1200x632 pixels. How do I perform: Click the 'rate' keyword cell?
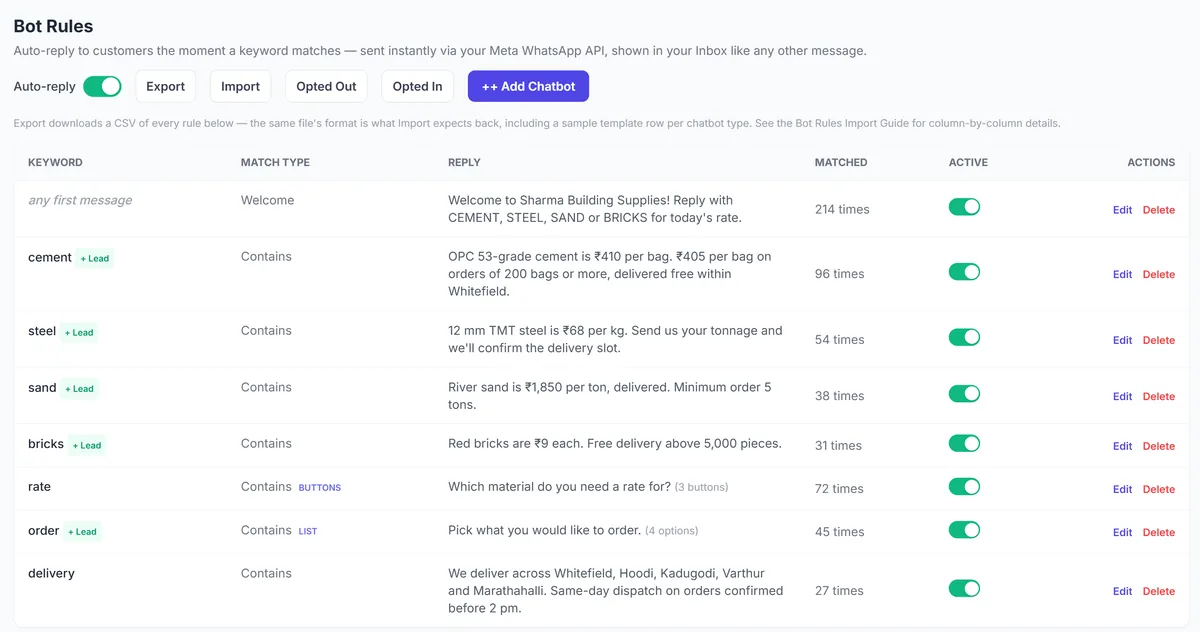[39, 487]
